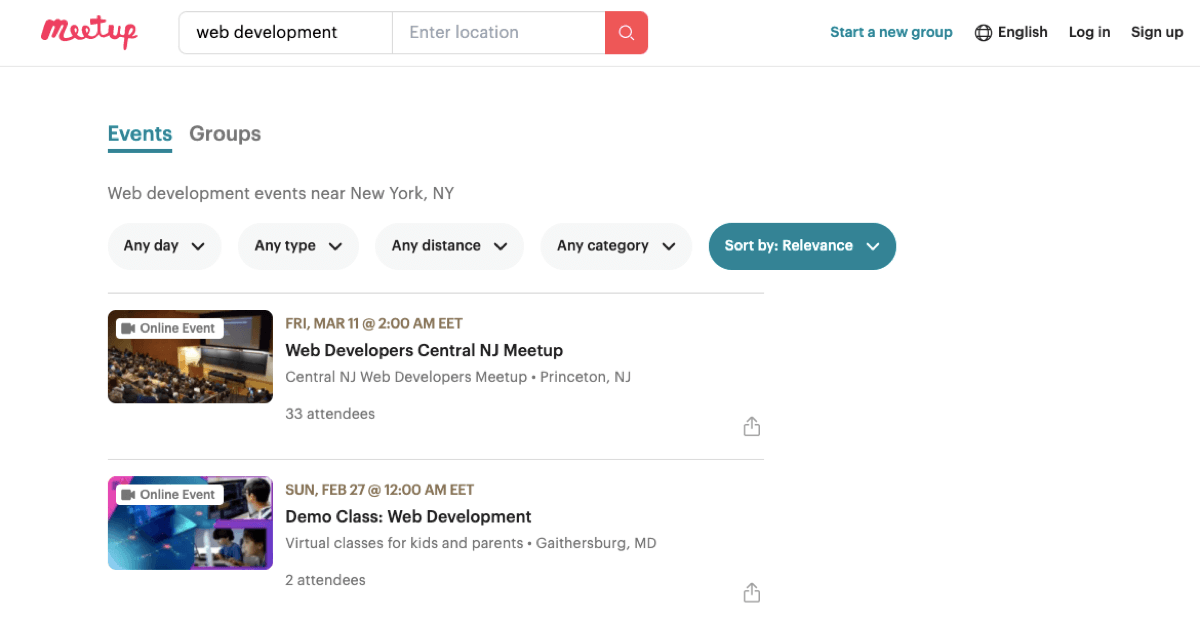
Task: Click the Central NJ Meetup event thumbnail
Action: [x=190, y=357]
